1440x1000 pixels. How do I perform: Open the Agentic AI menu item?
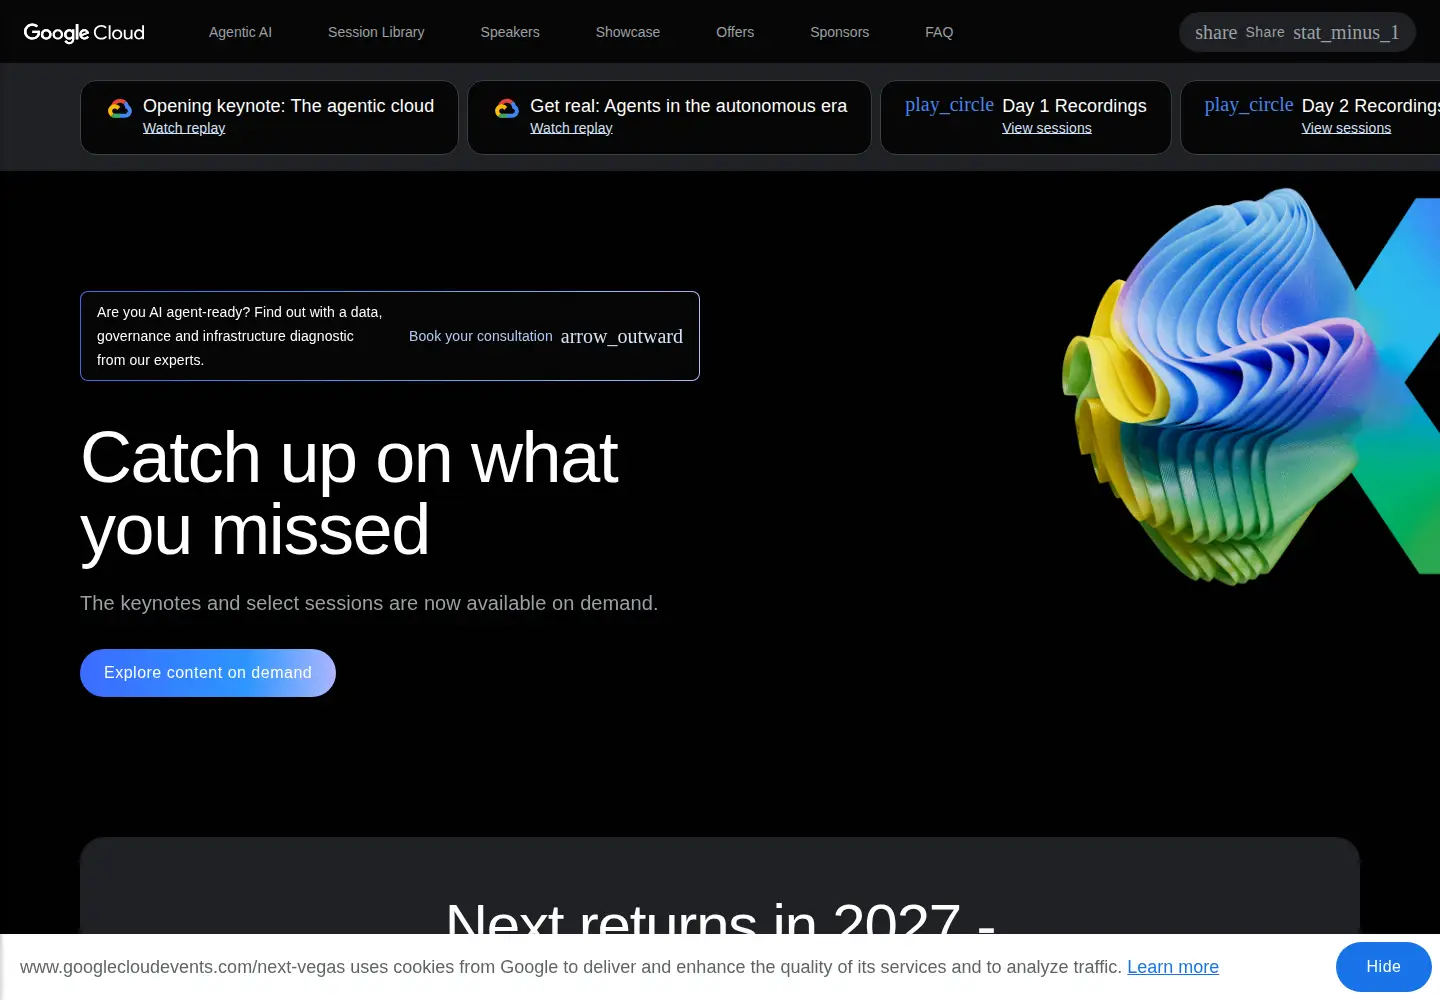pyautogui.click(x=240, y=32)
